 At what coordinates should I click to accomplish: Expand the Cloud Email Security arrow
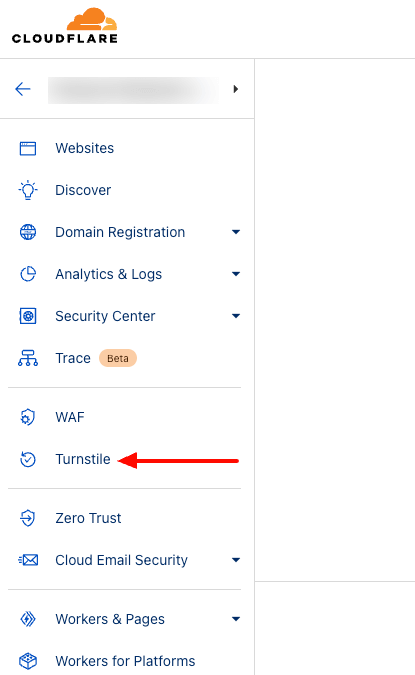click(235, 560)
